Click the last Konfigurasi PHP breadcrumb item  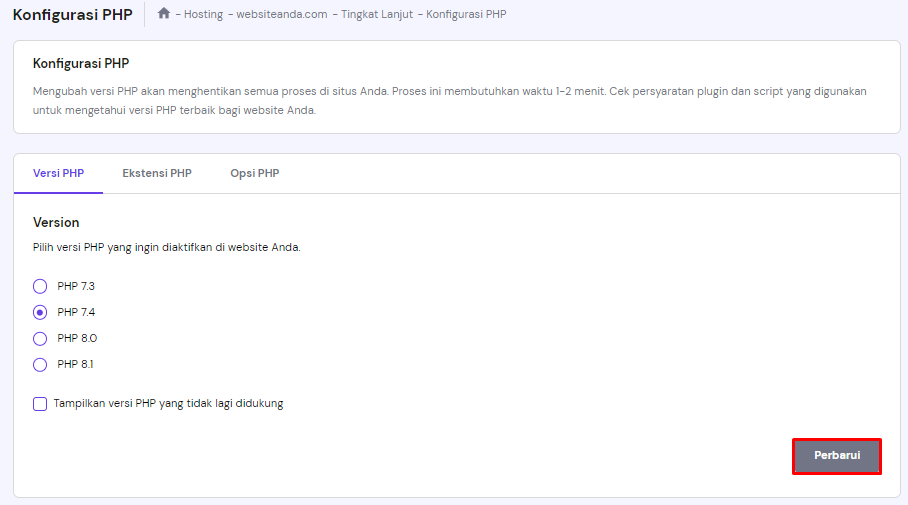pos(466,15)
